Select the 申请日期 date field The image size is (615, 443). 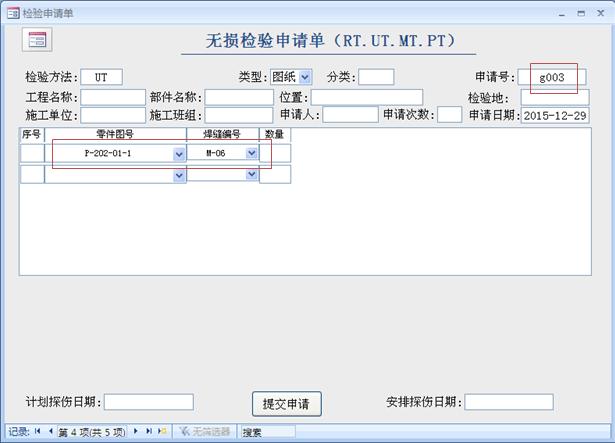point(554,115)
